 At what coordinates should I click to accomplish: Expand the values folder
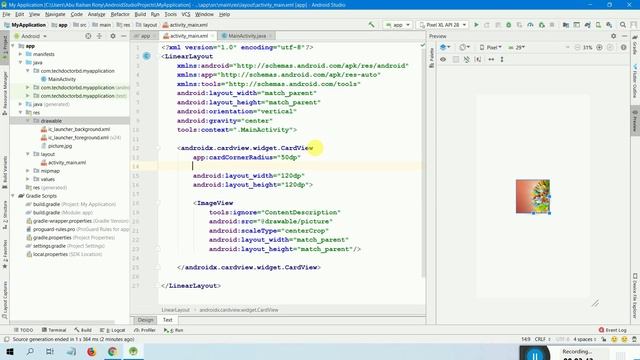28,179
